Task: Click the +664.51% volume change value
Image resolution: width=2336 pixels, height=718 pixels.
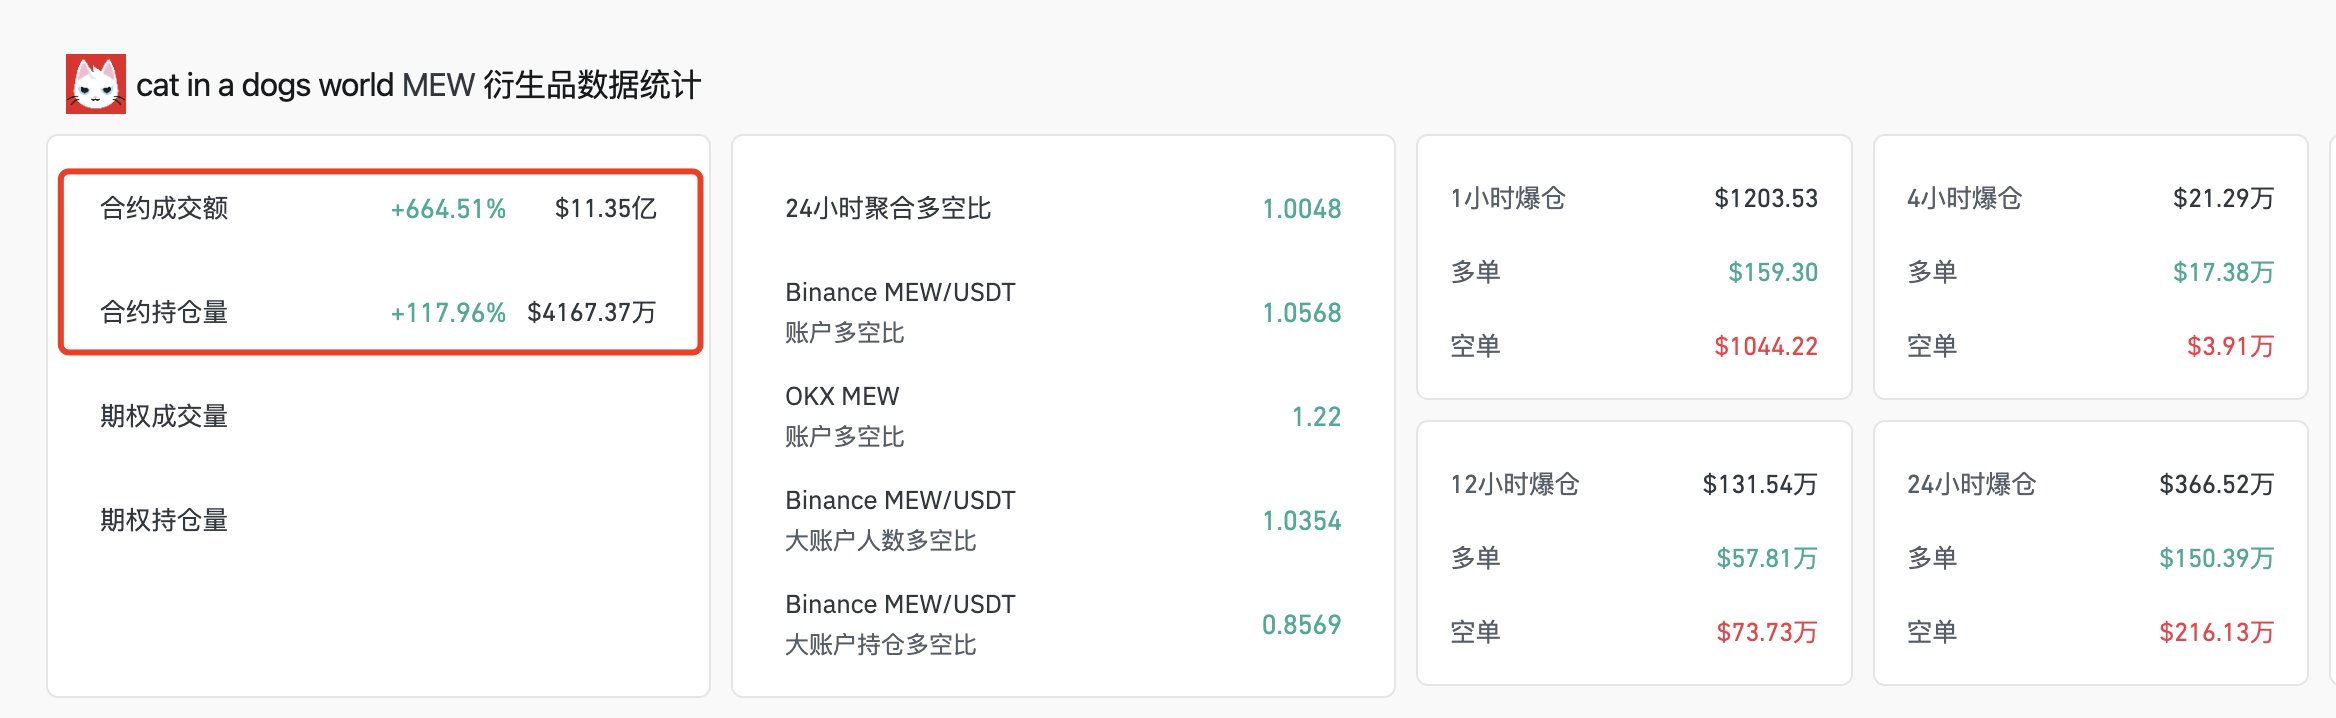Action: [x=448, y=209]
